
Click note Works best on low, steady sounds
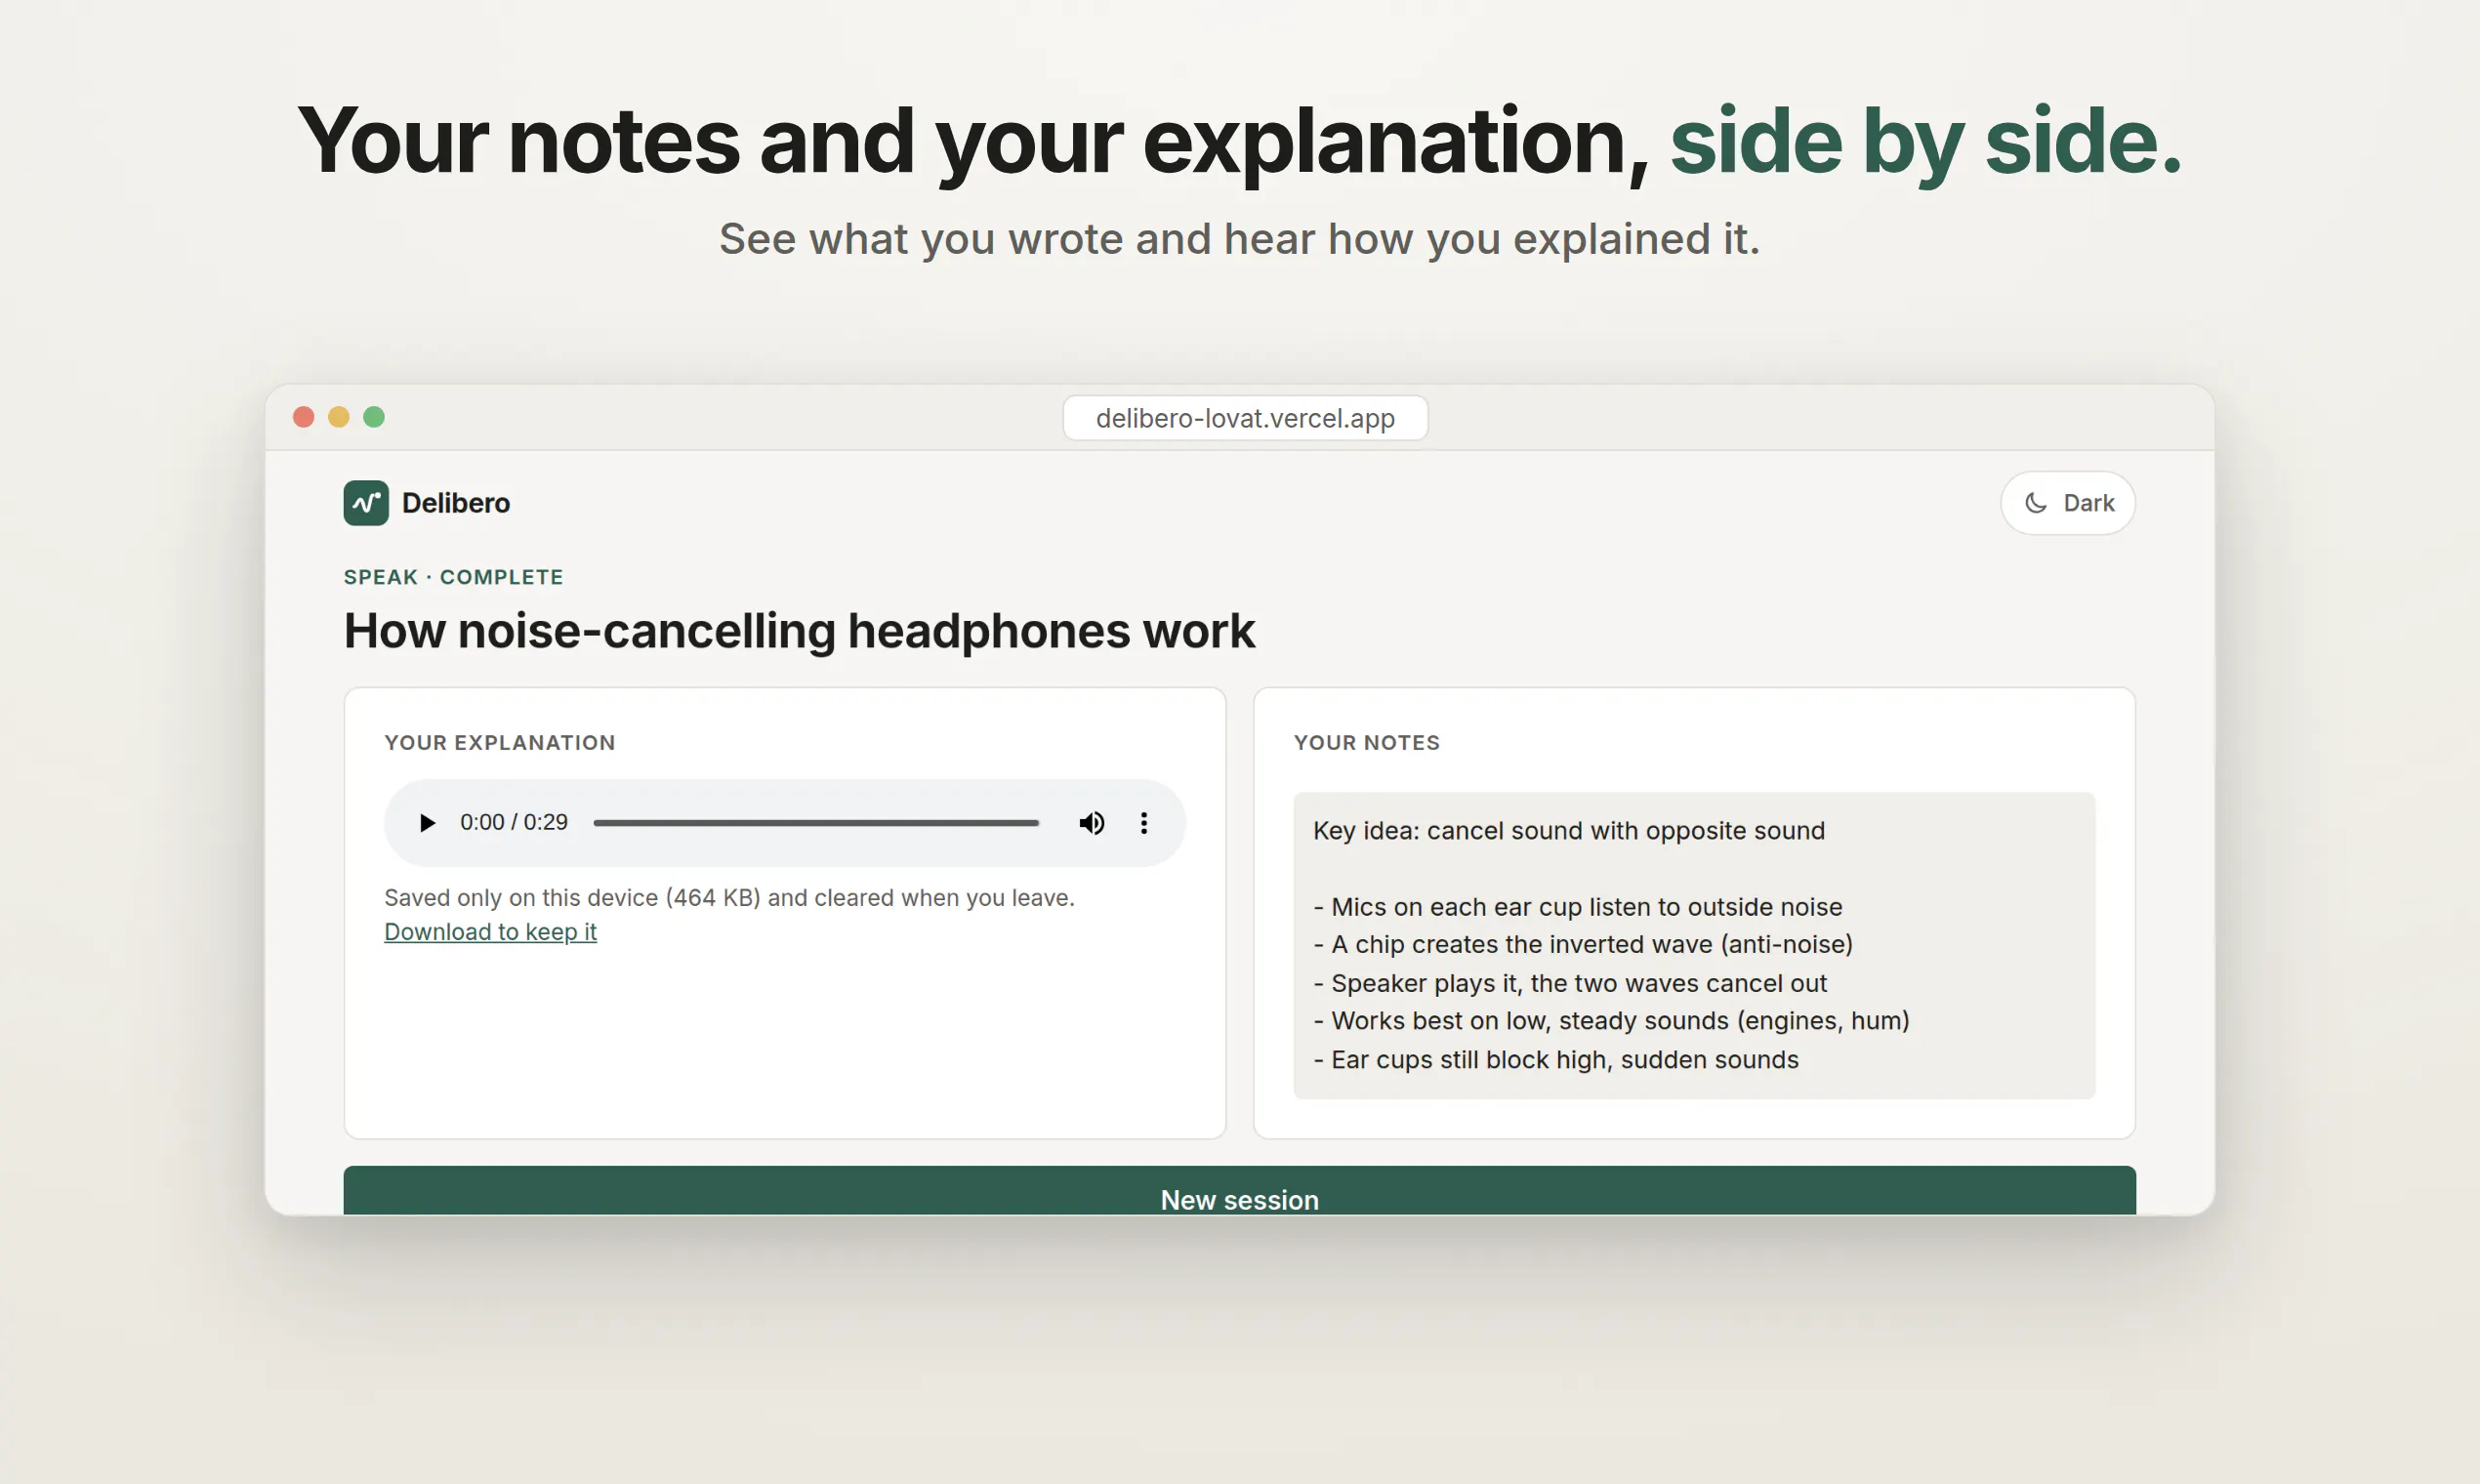[x=1610, y=1021]
